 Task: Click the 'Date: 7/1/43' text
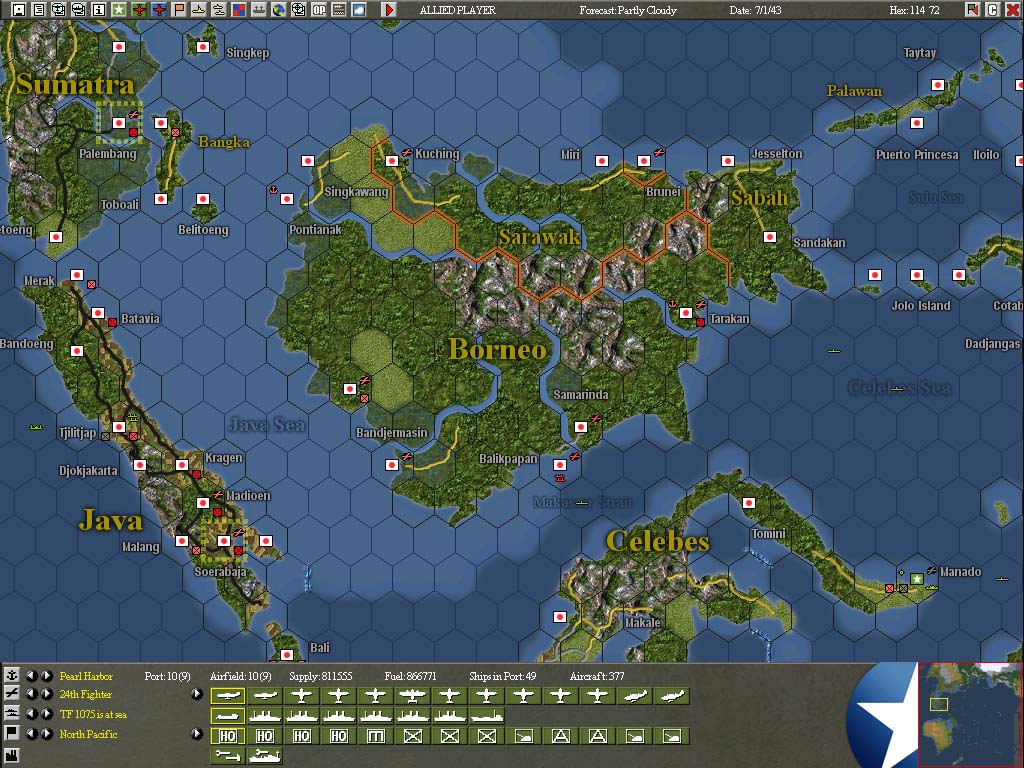[755, 10]
